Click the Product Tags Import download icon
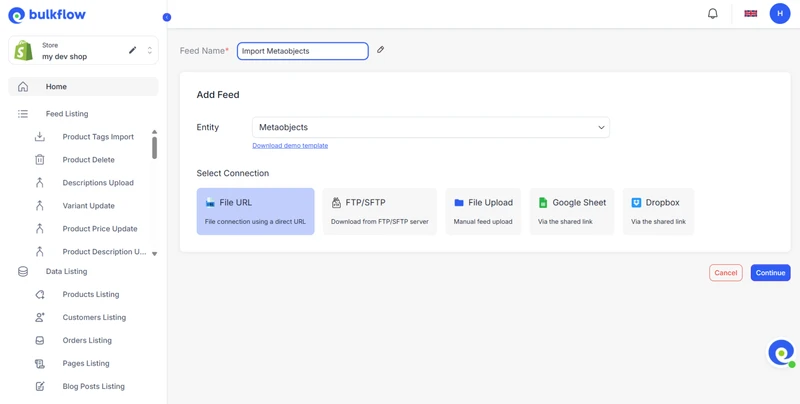The width and height of the screenshot is (800, 404). 40,137
